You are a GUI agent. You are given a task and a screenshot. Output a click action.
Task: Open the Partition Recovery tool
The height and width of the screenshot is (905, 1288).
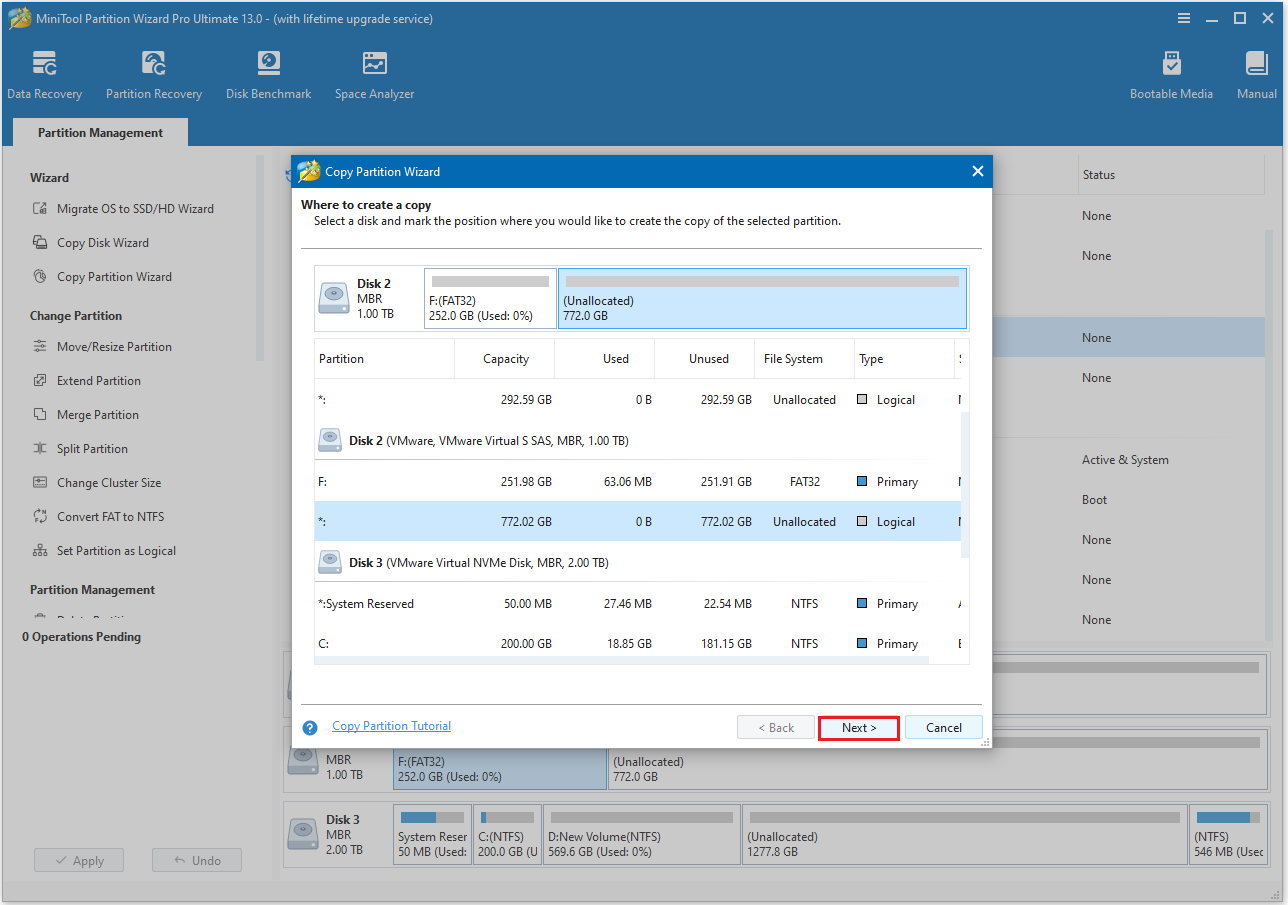pos(153,72)
